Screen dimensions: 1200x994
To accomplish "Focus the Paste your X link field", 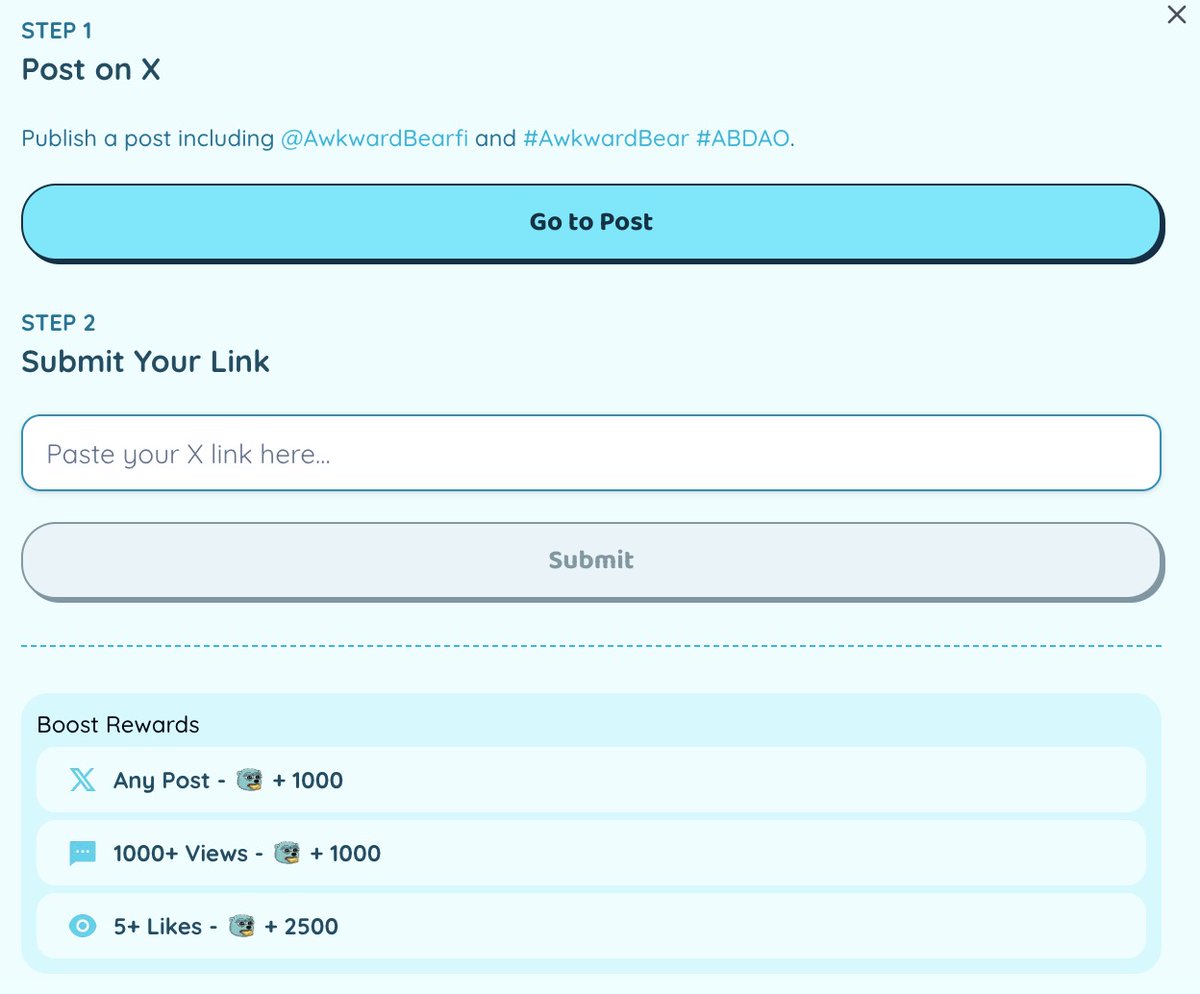I will (591, 453).
